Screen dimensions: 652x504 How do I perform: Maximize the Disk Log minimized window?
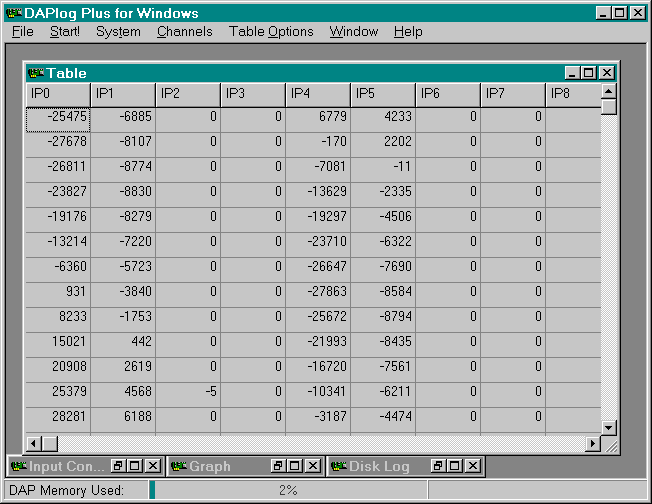click(x=454, y=466)
